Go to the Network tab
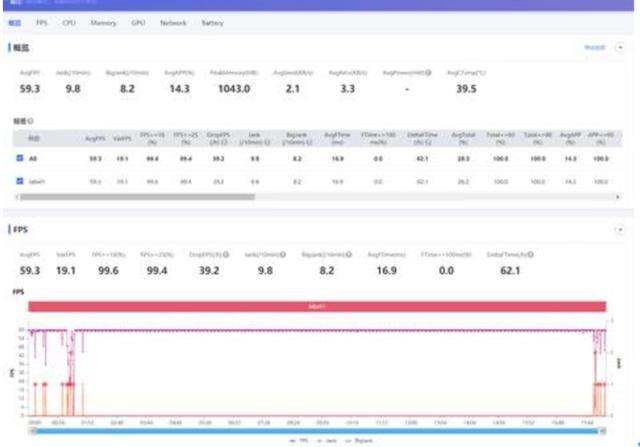640x447 pixels. click(x=173, y=21)
